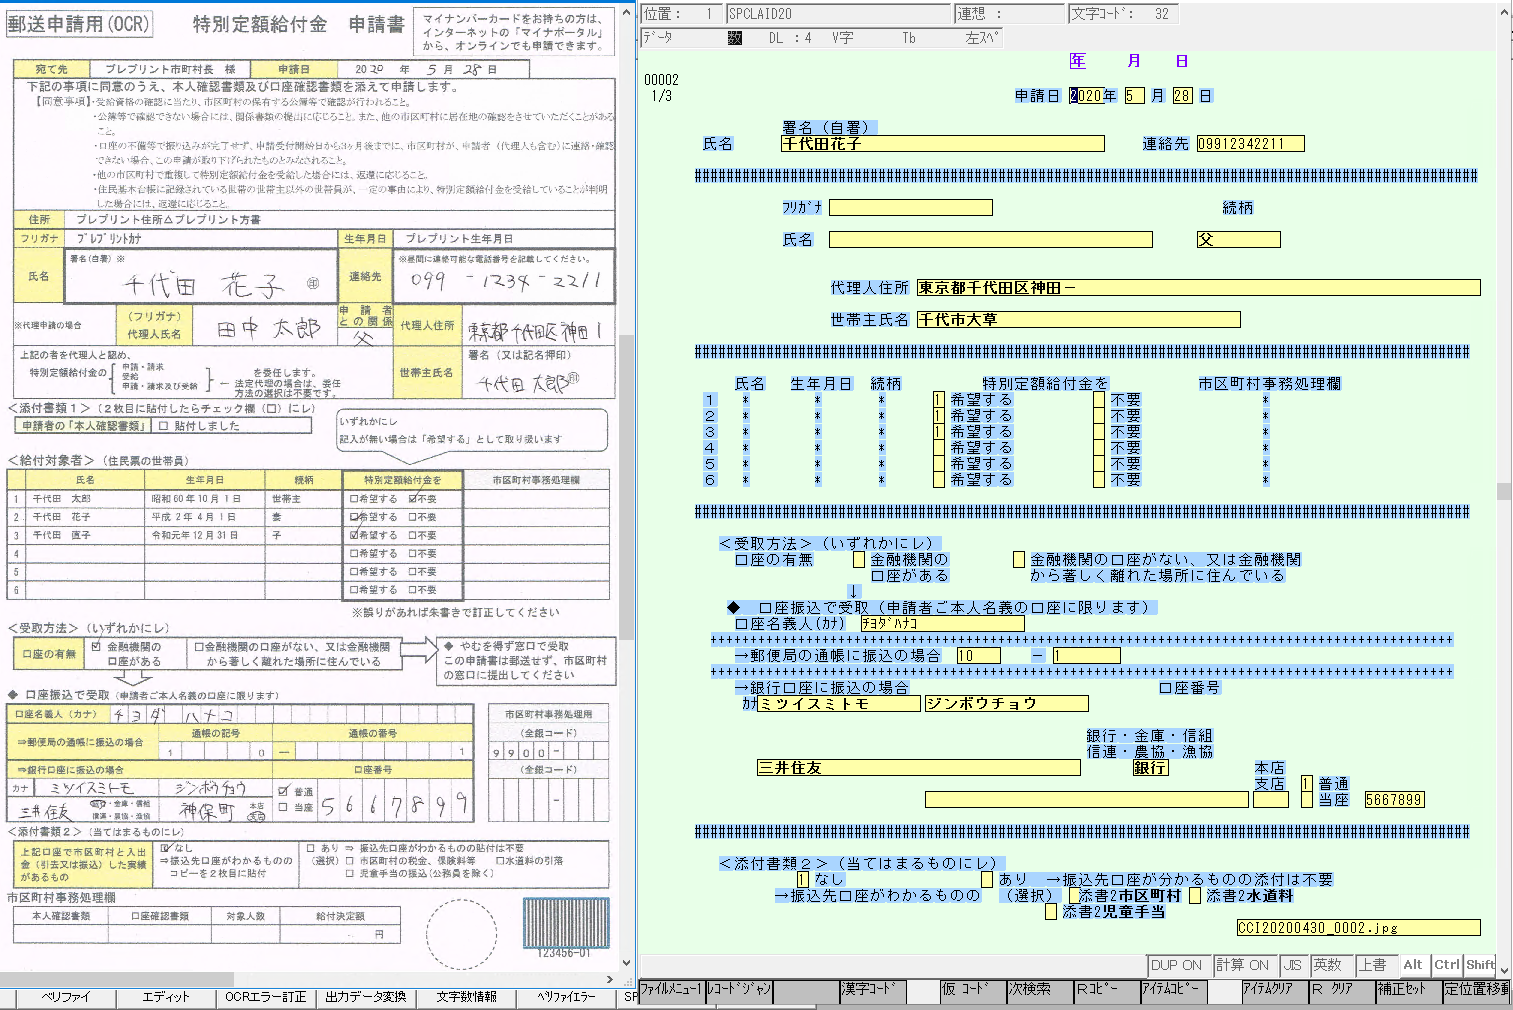Check the 金融機関の口座がある box
This screenshot has height=1010, width=1513.
tap(858, 560)
